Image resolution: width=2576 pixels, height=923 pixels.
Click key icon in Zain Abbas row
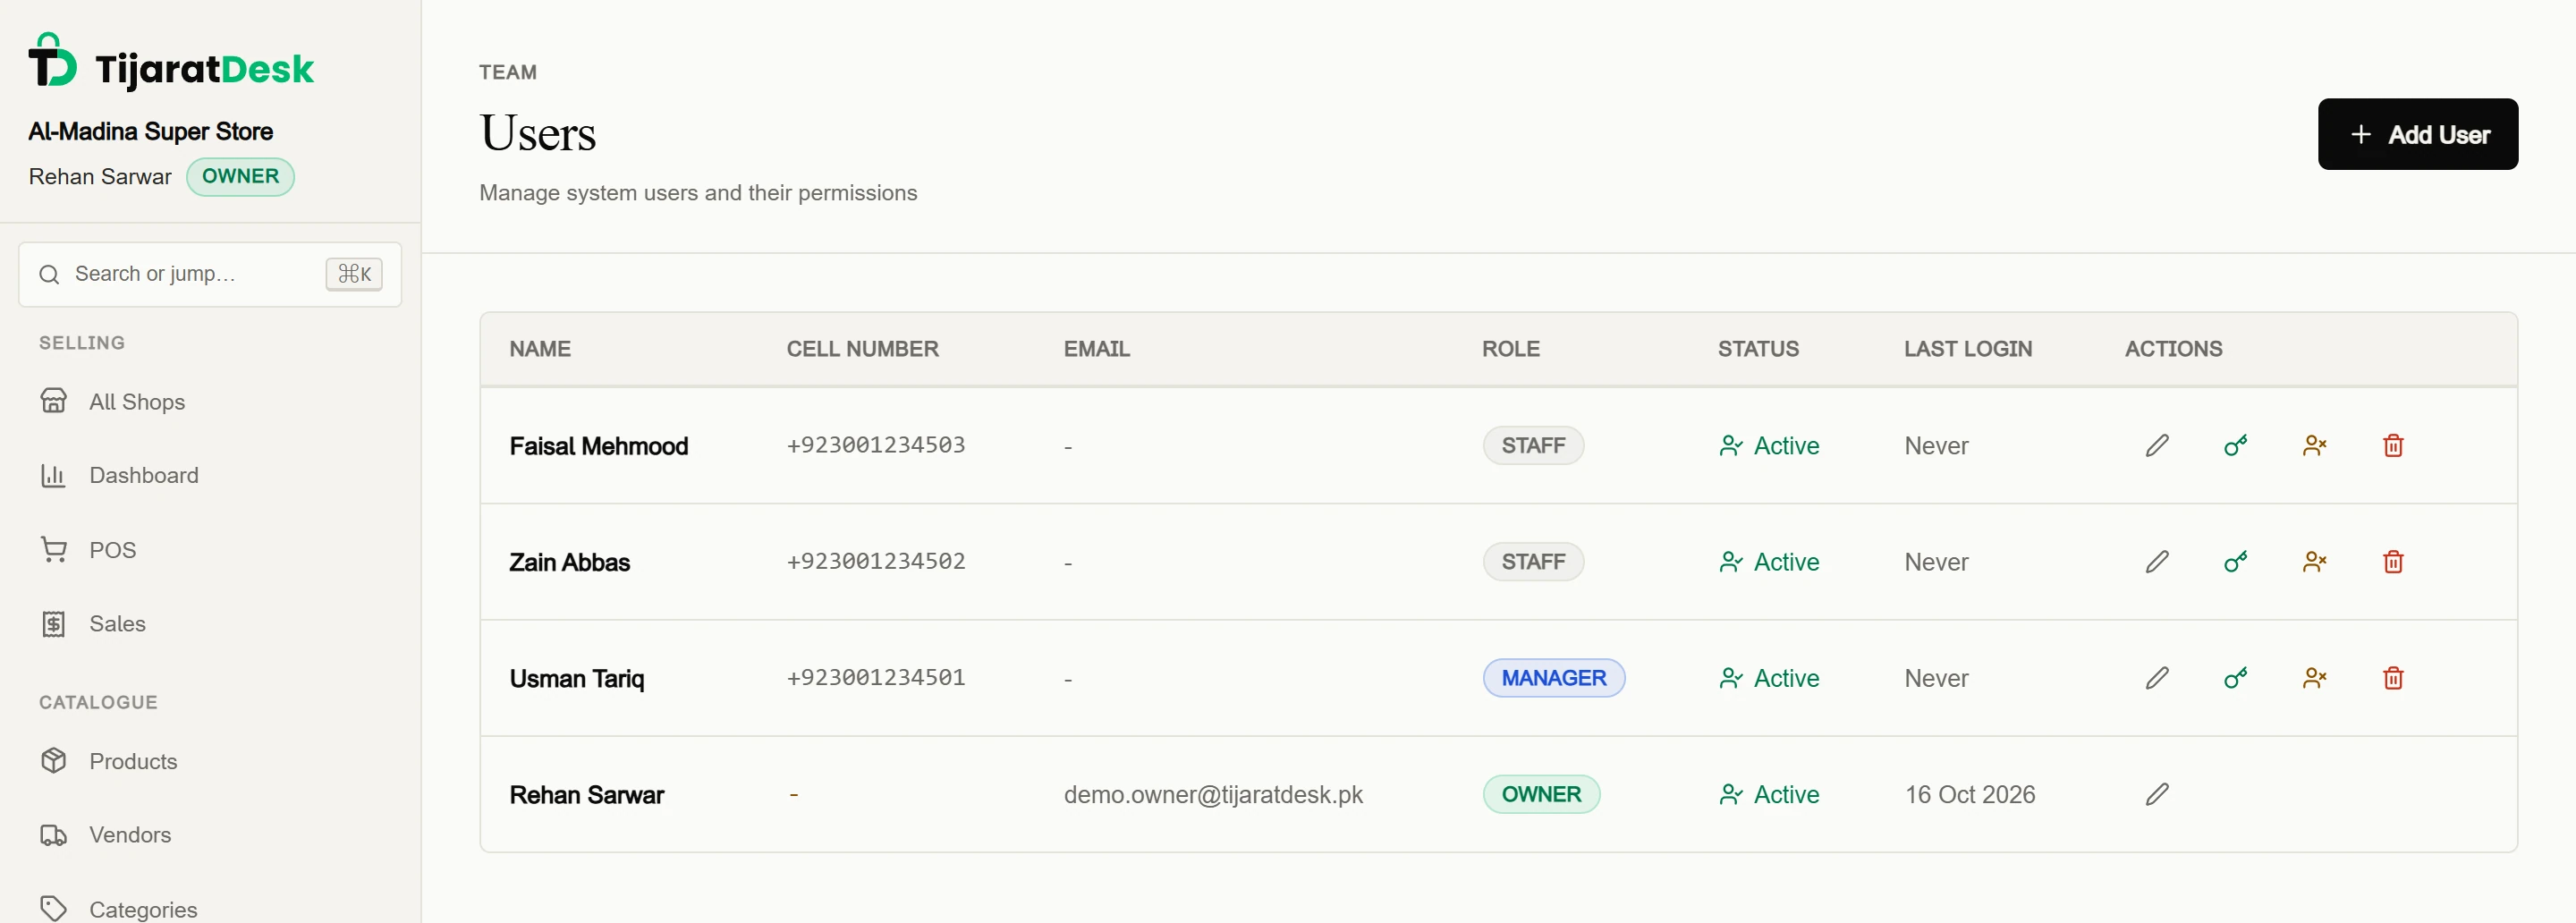[x=2235, y=561]
